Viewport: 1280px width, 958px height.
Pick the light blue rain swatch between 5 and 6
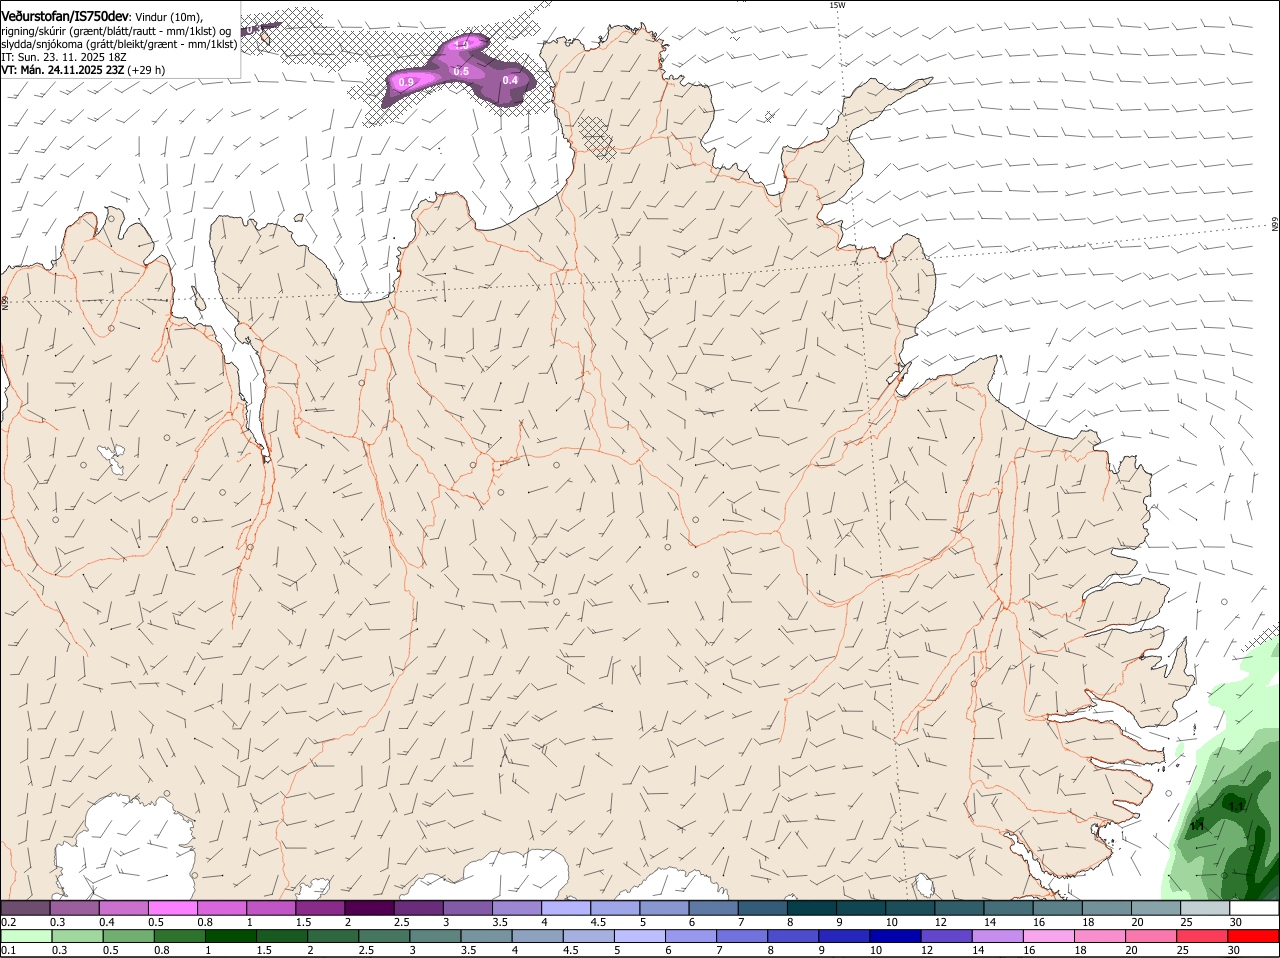tap(638, 936)
